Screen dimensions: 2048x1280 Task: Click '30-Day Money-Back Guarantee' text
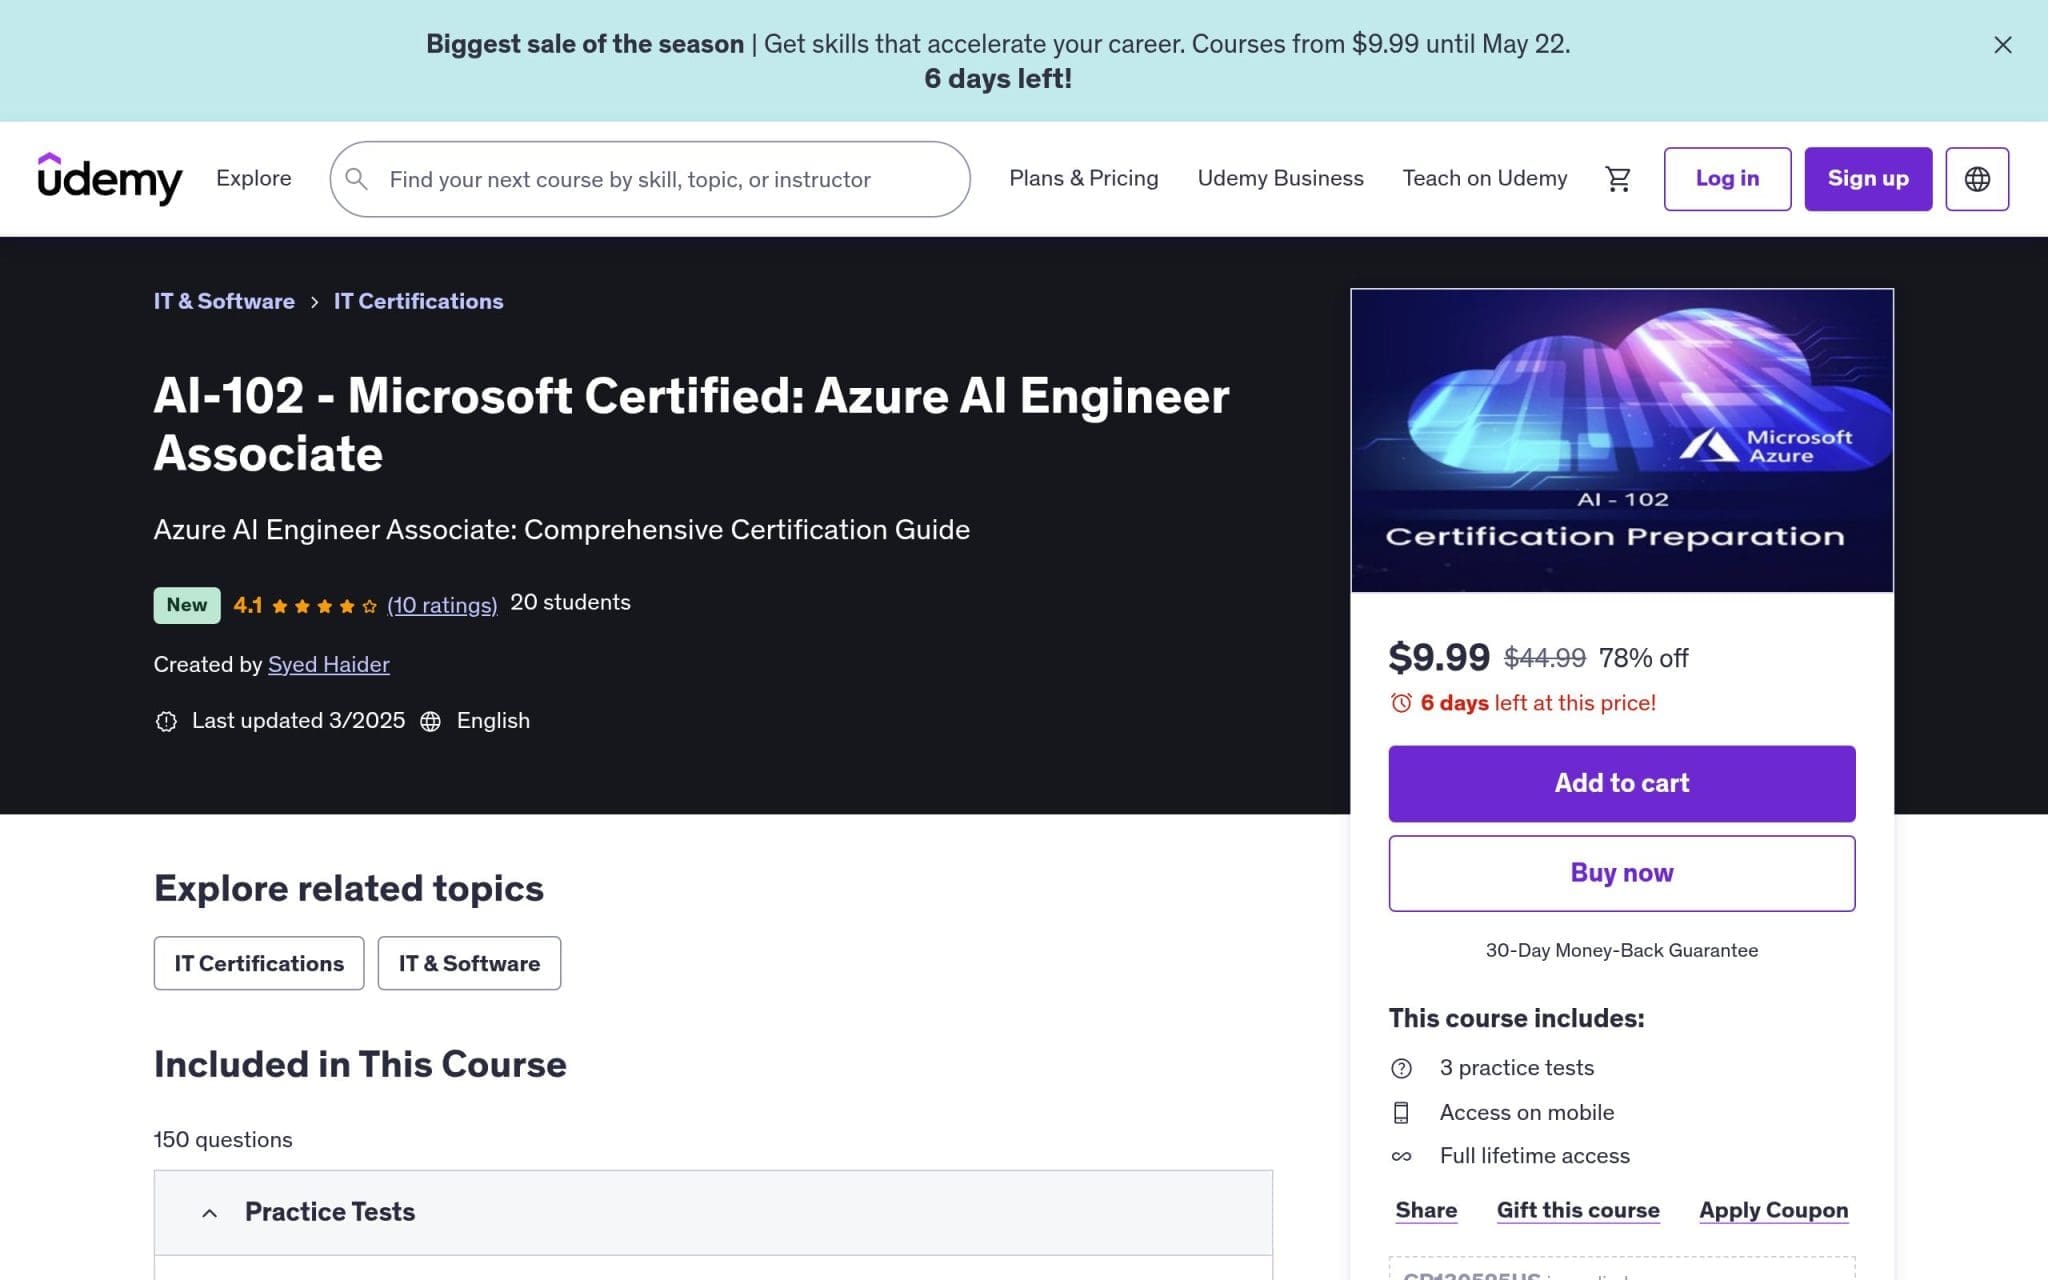[x=1622, y=950]
